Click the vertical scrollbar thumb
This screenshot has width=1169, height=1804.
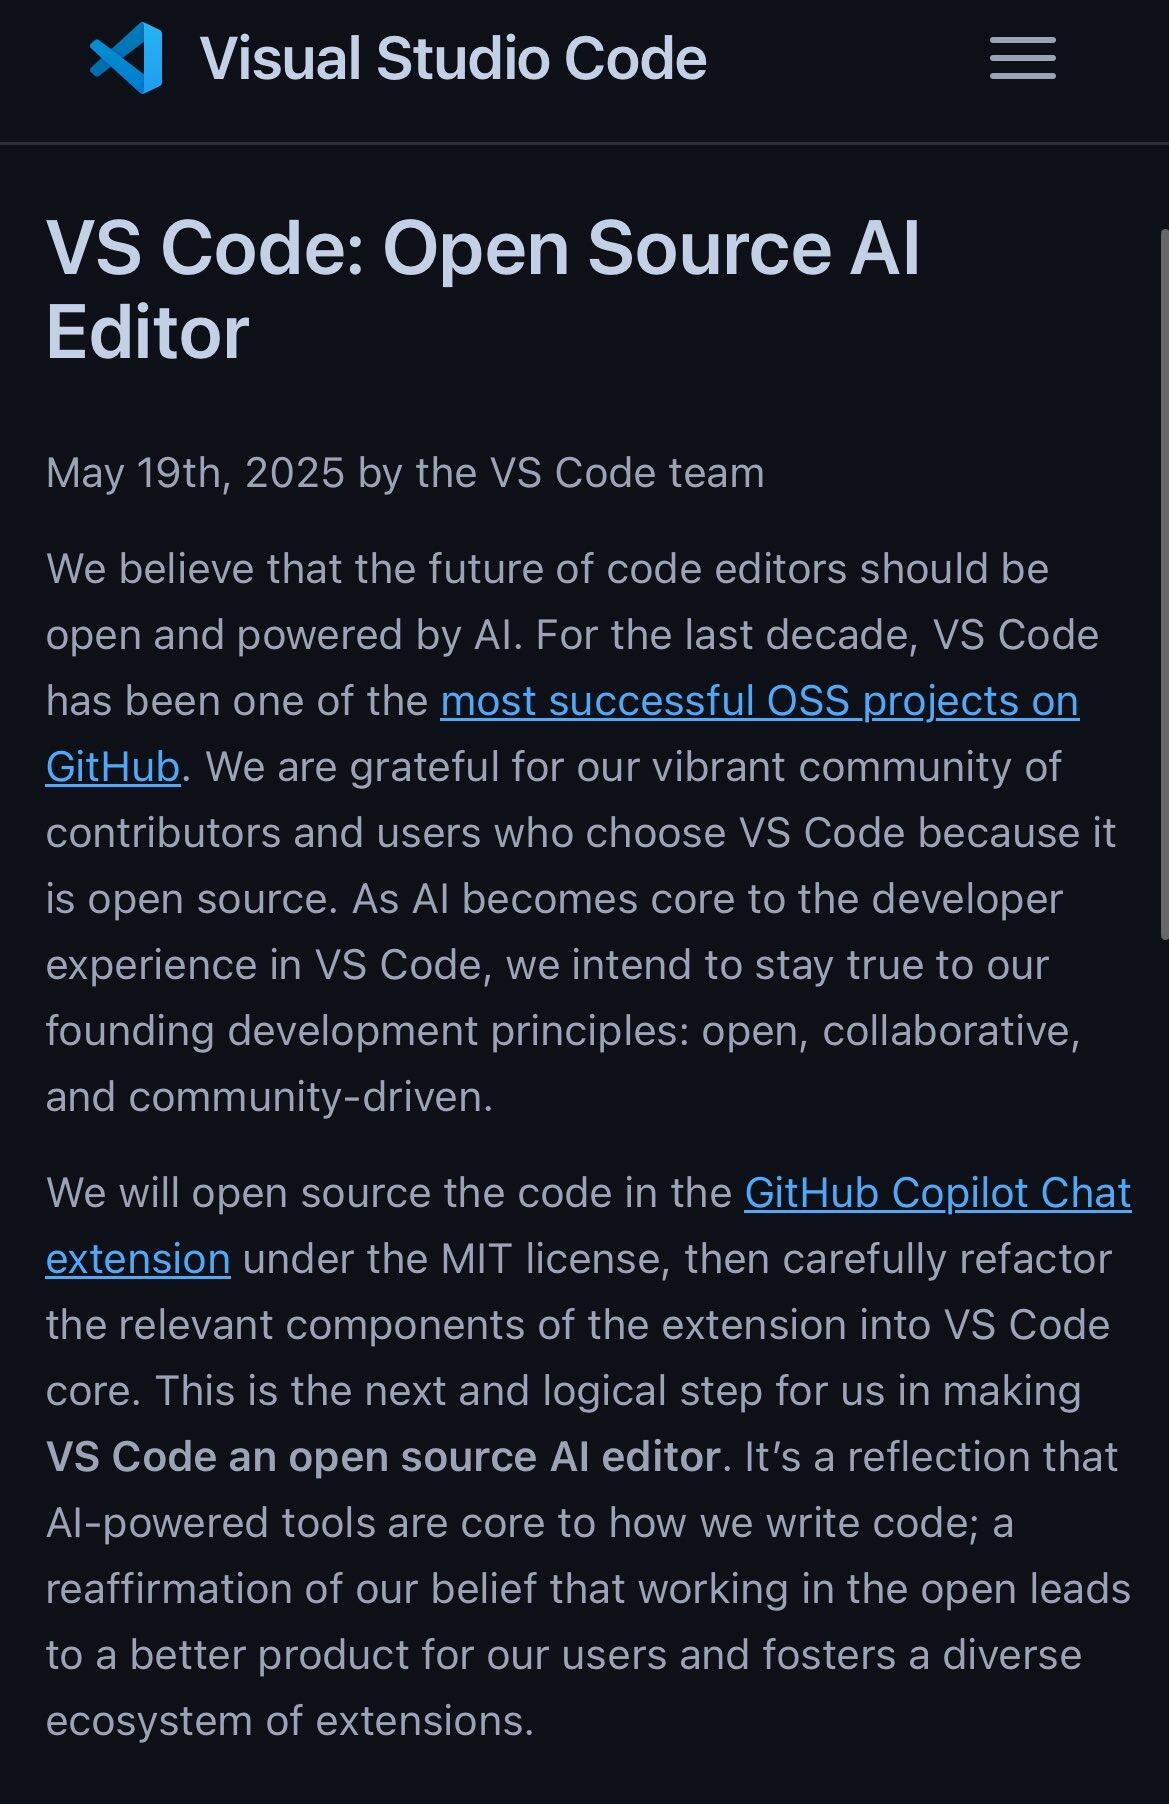(1163, 585)
